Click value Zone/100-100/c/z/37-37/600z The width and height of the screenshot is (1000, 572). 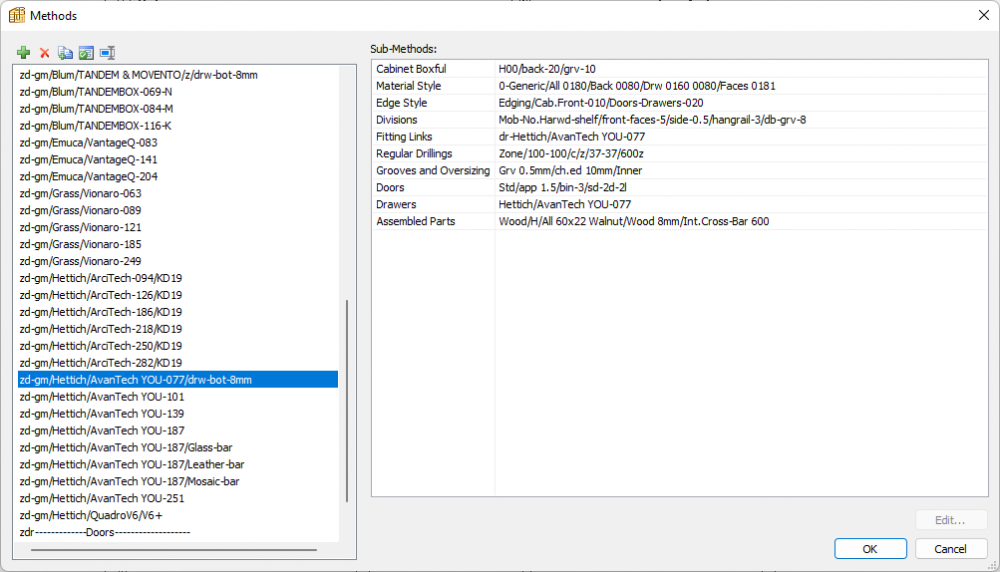(571, 154)
